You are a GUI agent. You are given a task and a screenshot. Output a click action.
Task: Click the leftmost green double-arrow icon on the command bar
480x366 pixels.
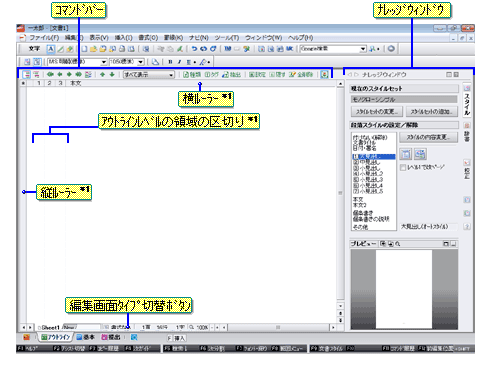coord(50,74)
